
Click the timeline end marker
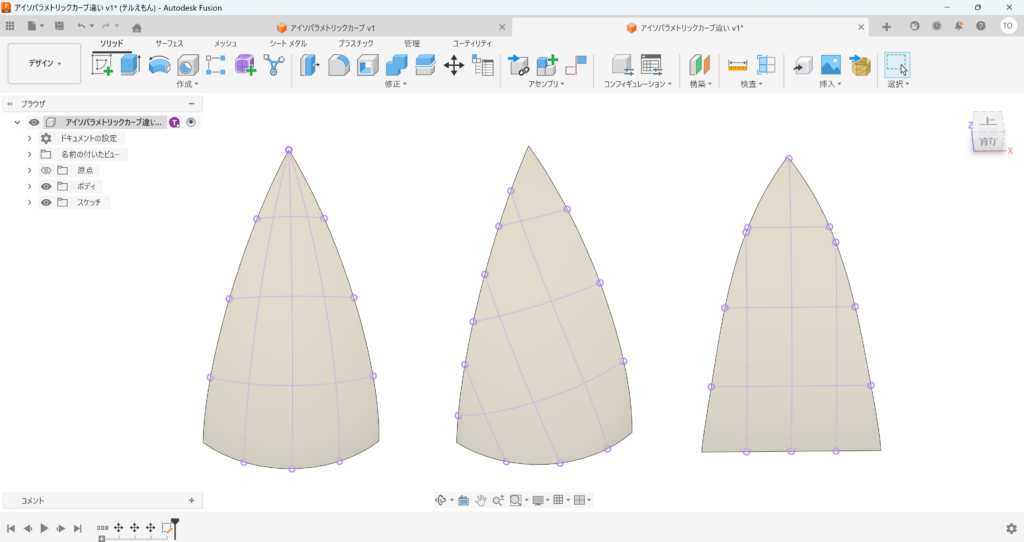point(174,523)
